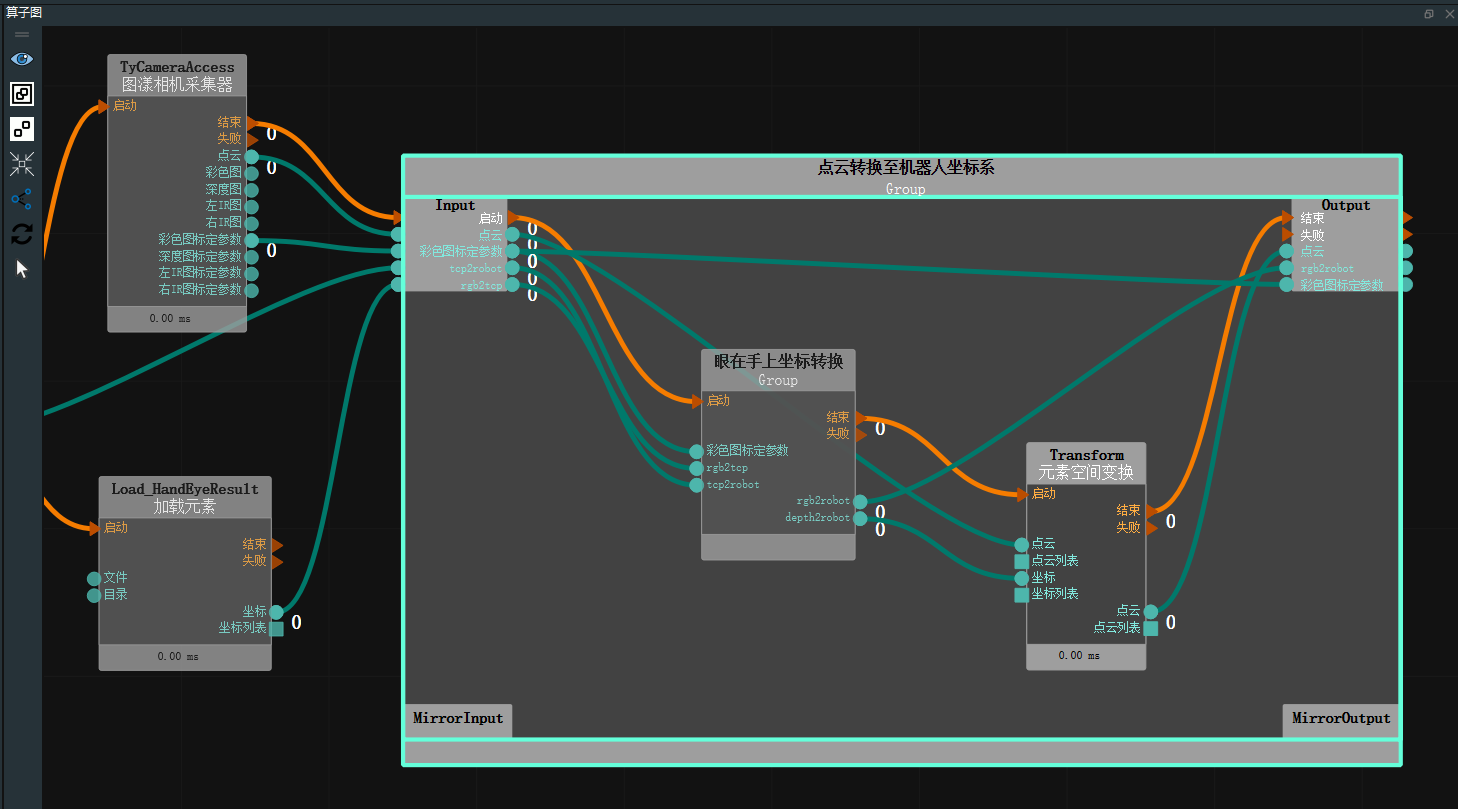The image size is (1458, 809).
Task: Click 左IR图标定参数 output port on TyCameraAccess
Action: 252,273
